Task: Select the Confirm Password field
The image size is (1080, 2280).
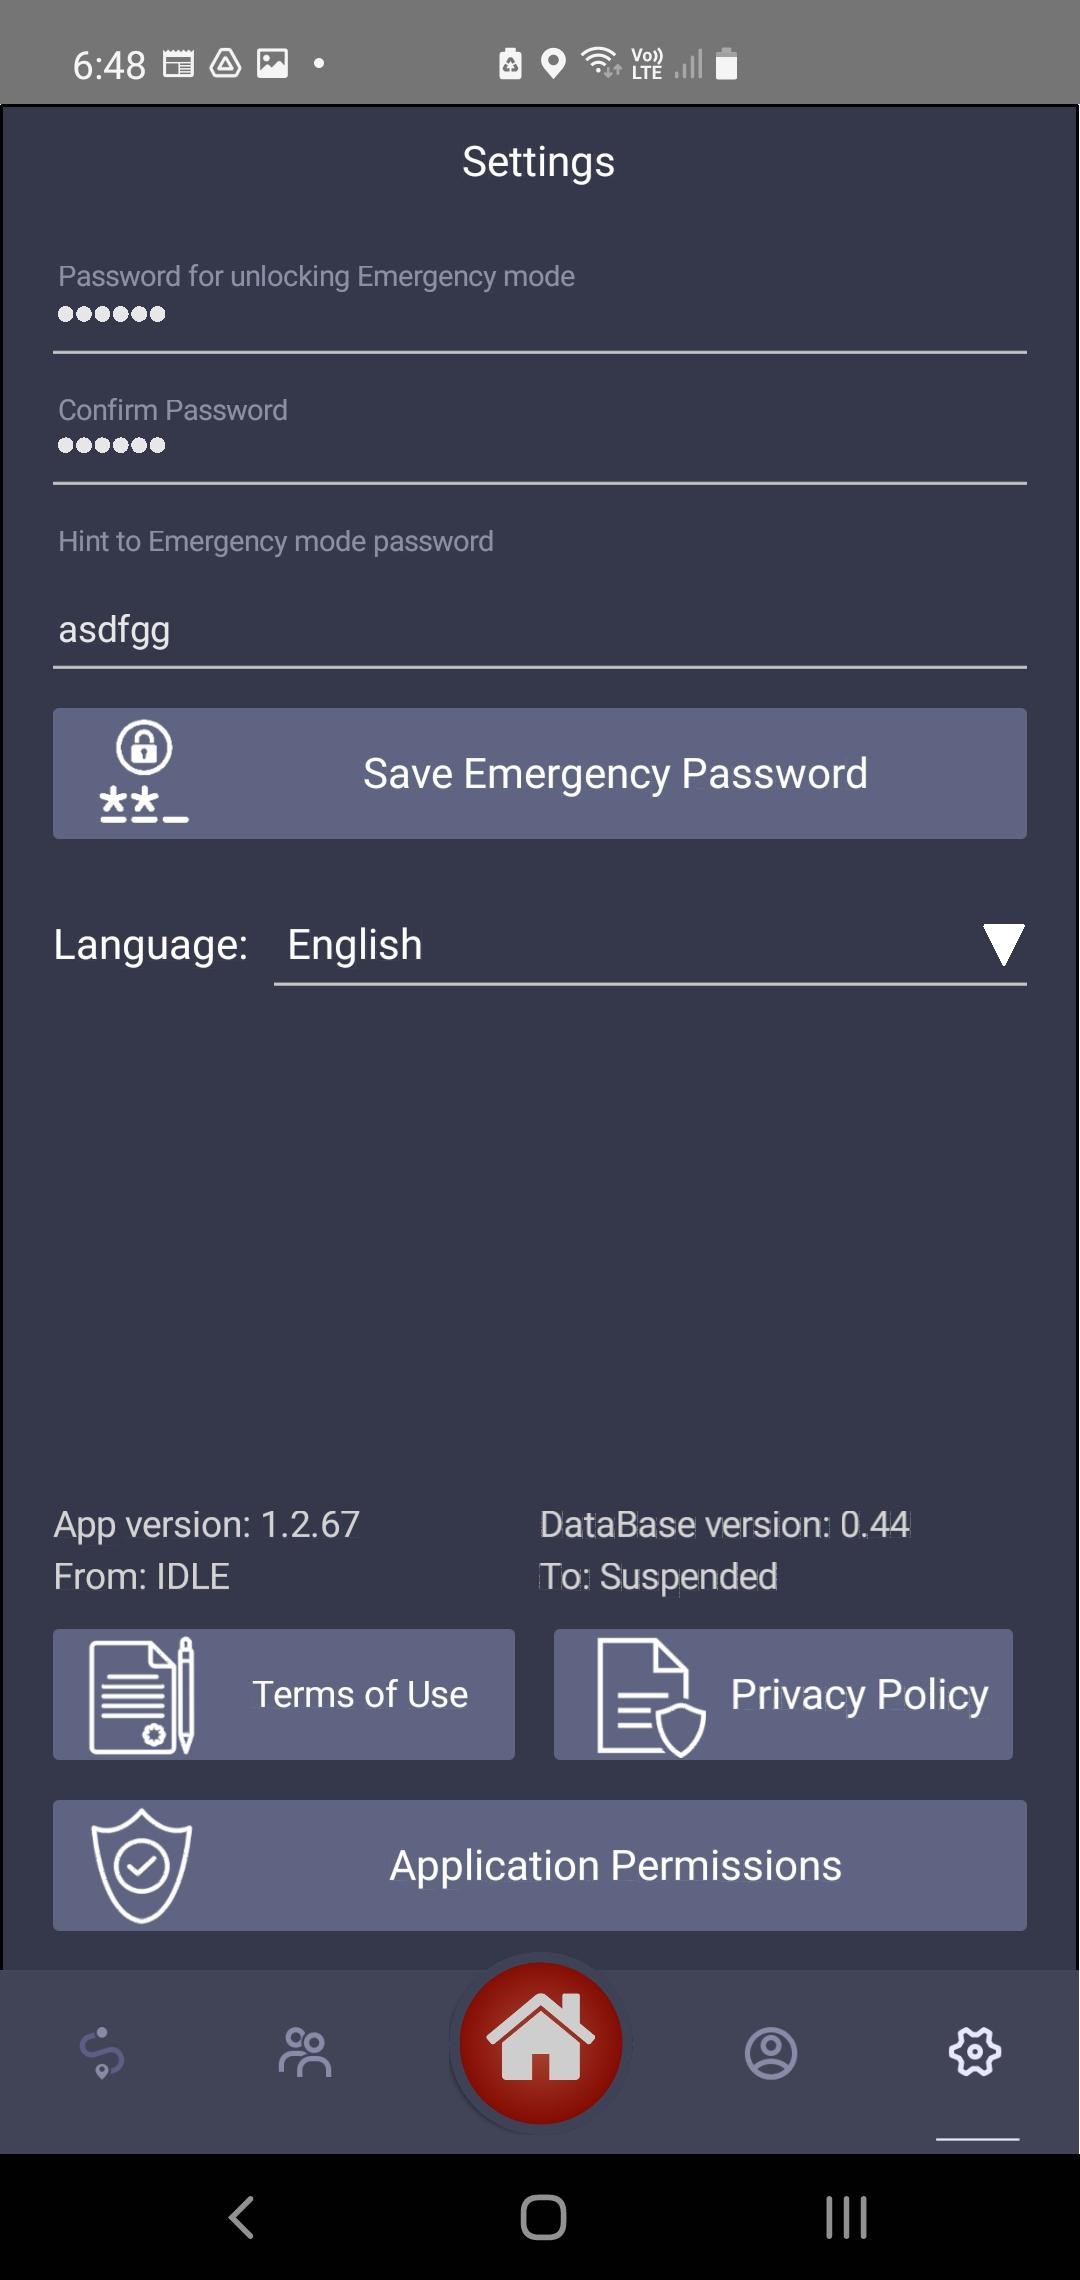Action: pyautogui.click(x=540, y=448)
